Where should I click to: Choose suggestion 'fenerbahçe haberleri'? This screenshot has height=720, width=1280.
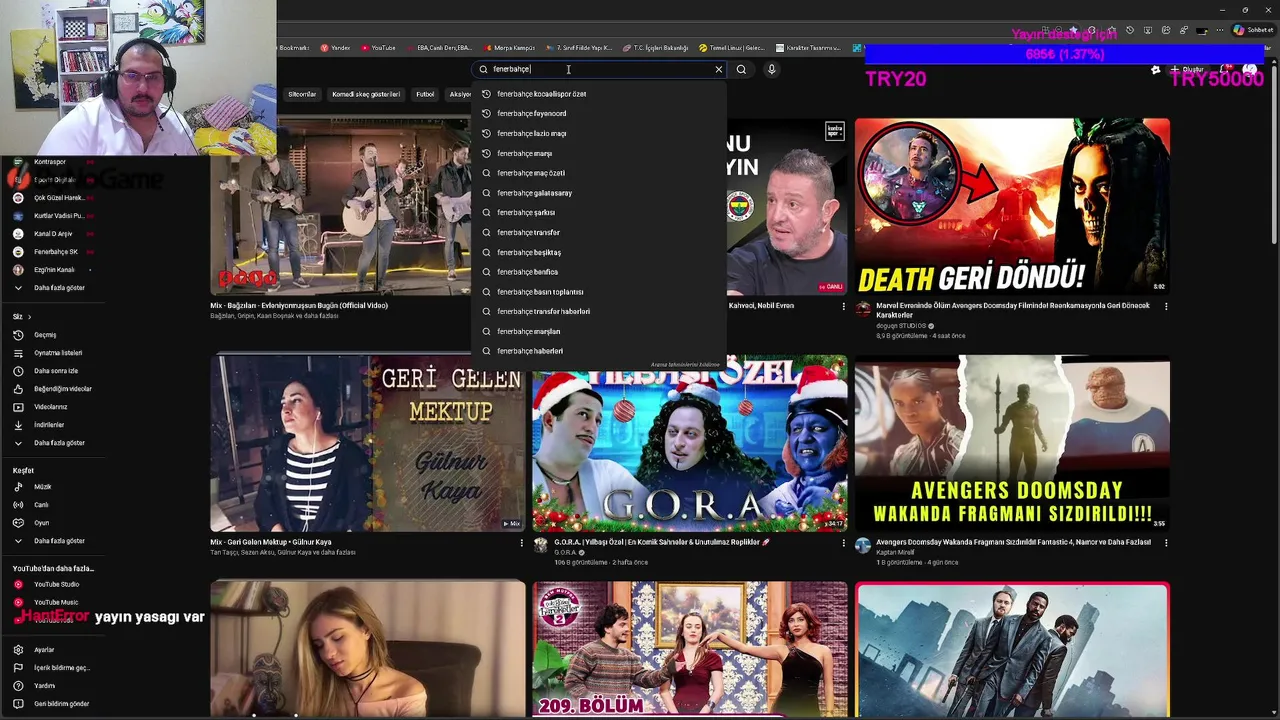(x=599, y=351)
